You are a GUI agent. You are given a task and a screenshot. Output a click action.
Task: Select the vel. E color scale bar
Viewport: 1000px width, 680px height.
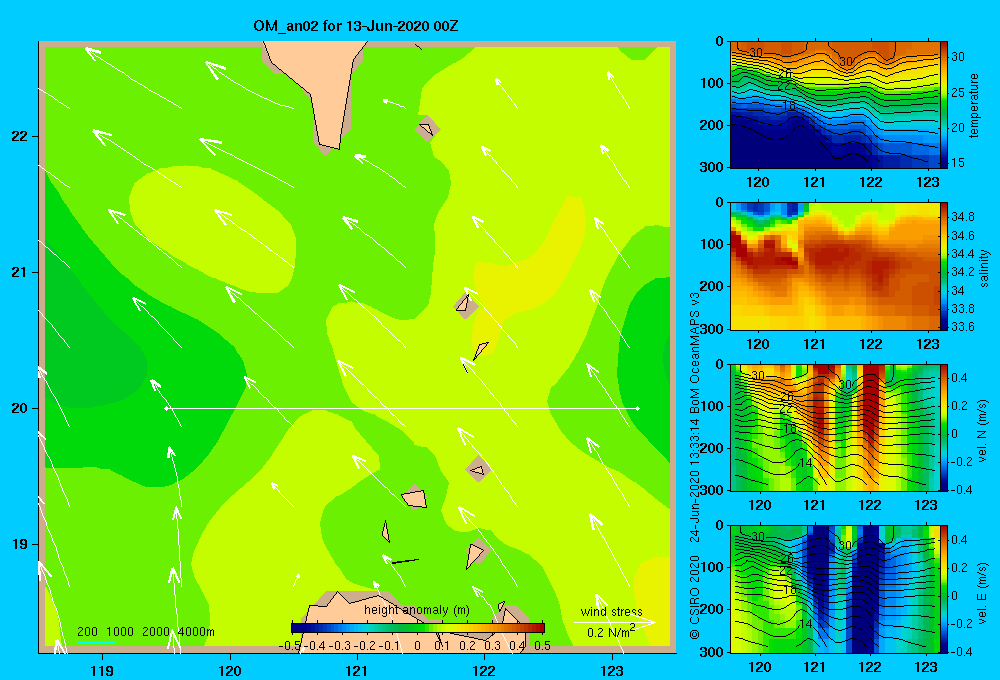point(944,589)
